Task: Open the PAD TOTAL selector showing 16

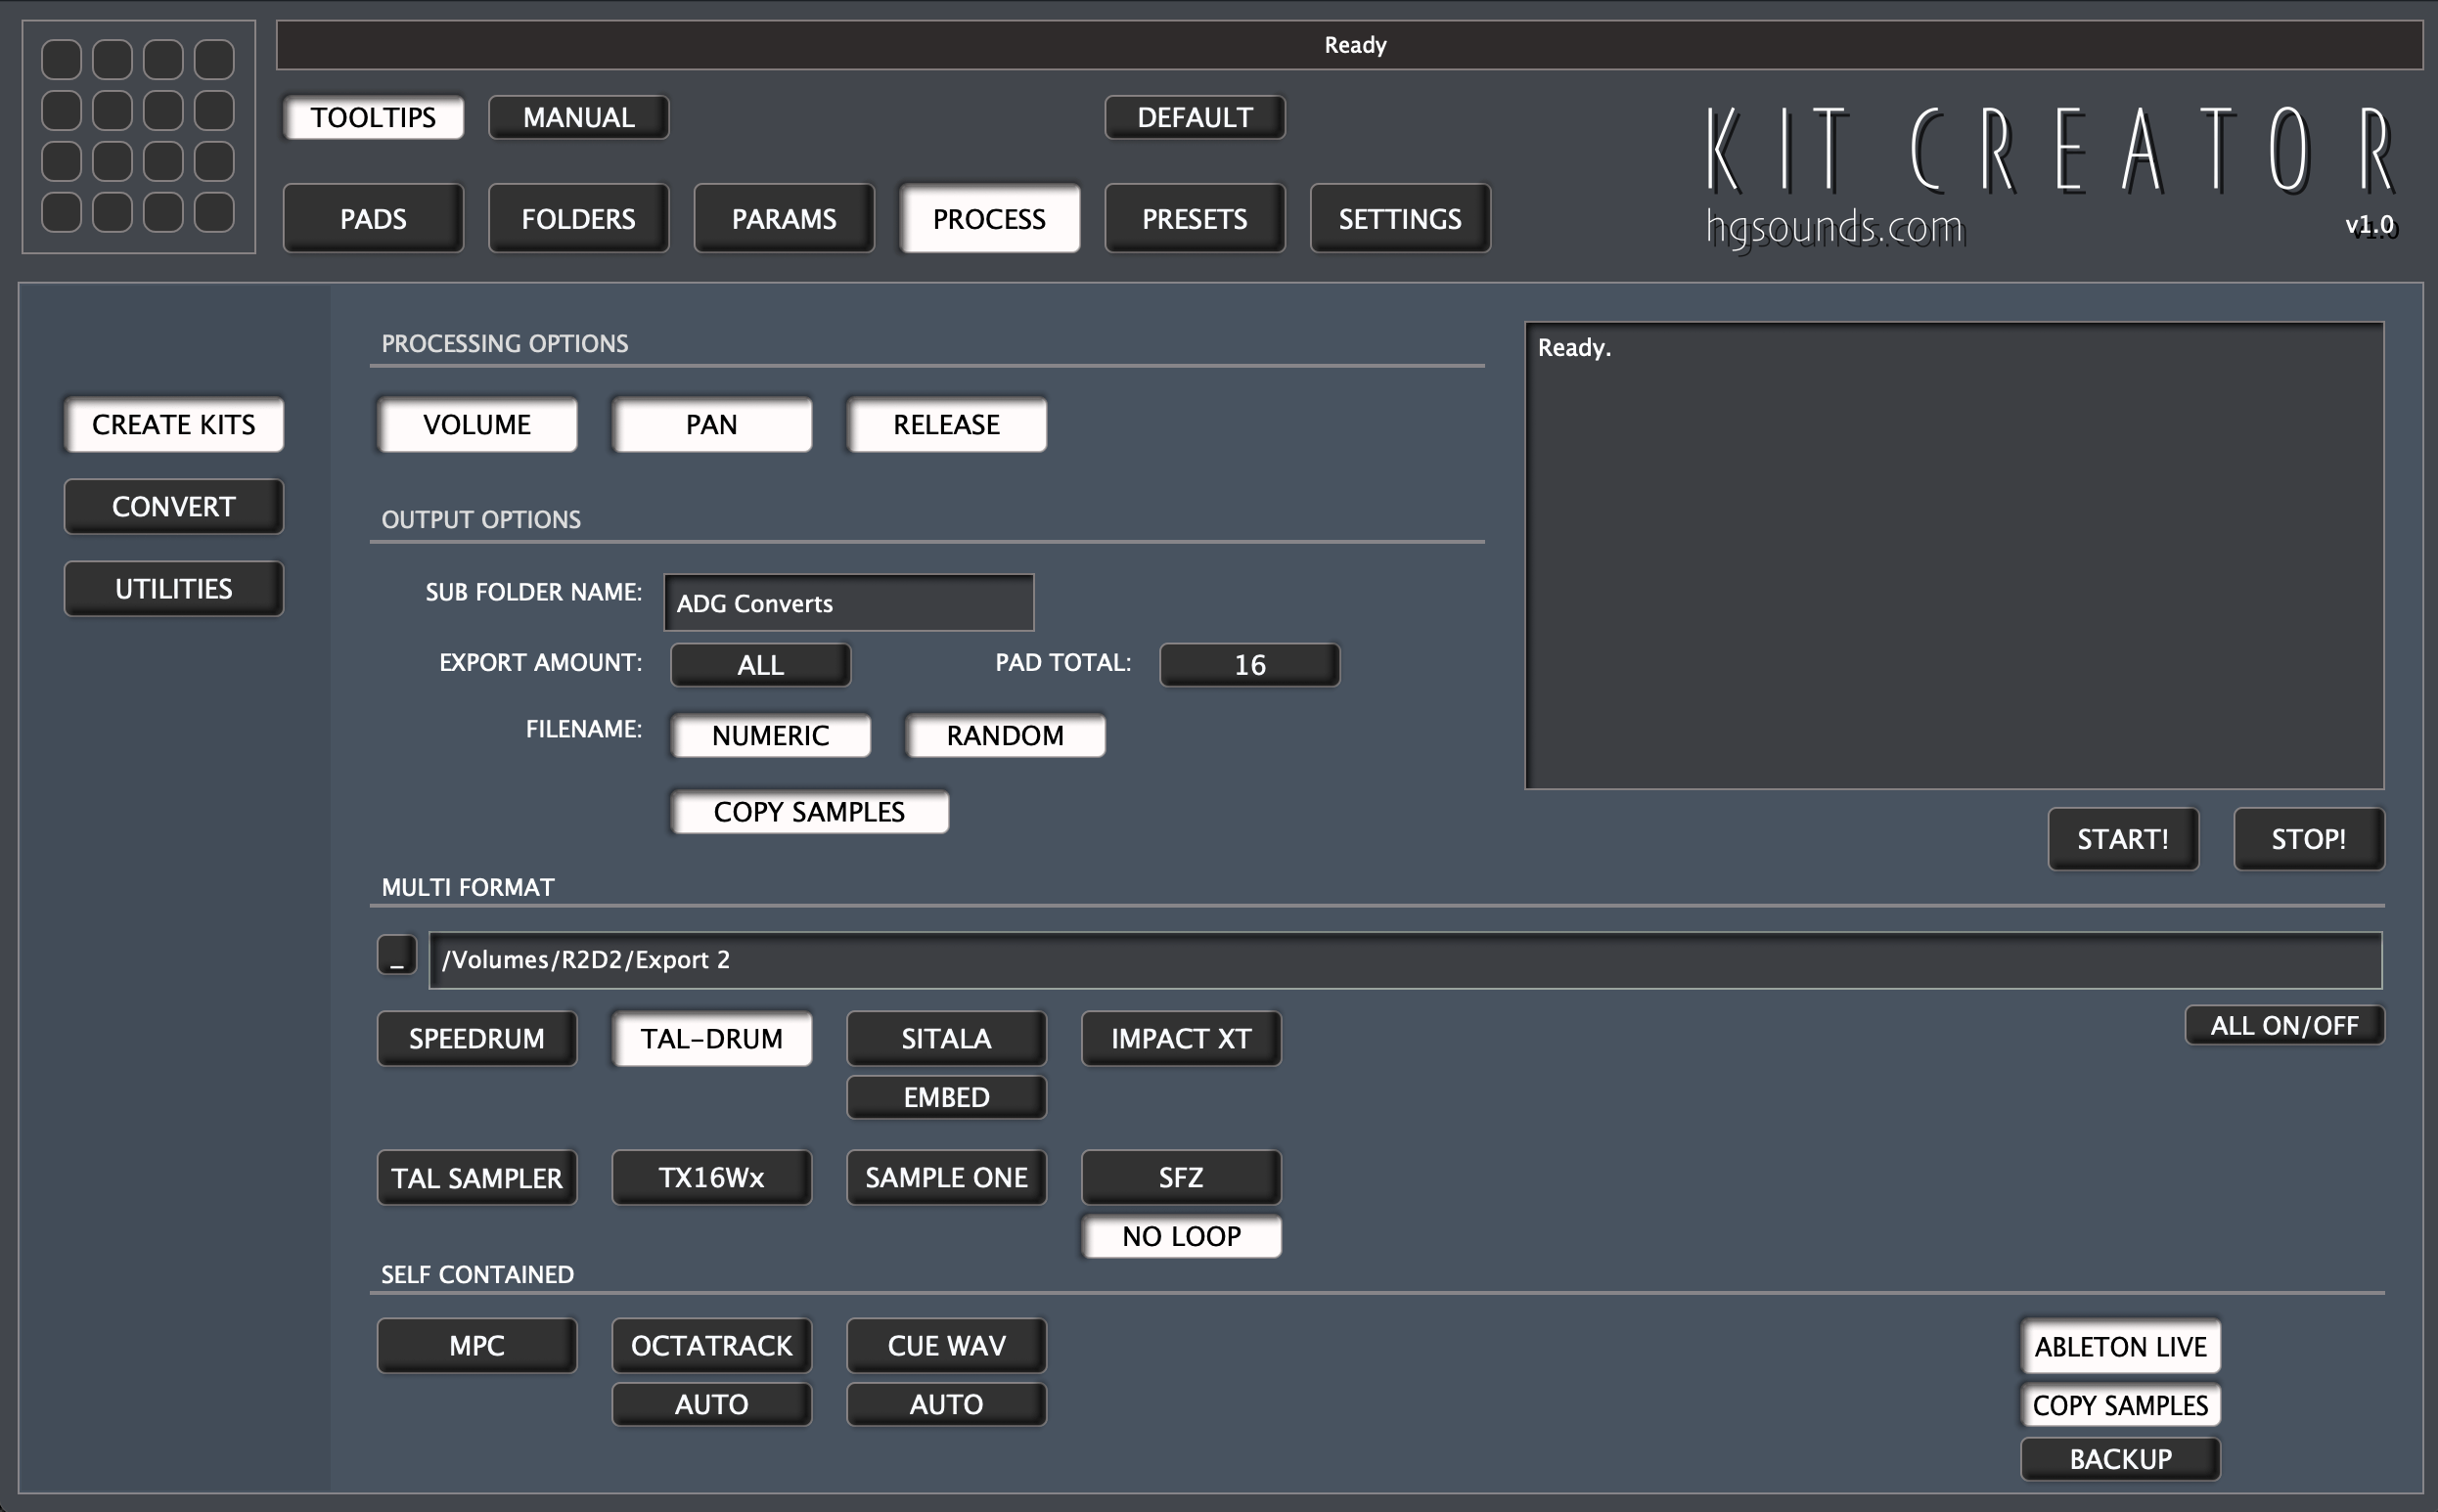Action: (x=1249, y=665)
